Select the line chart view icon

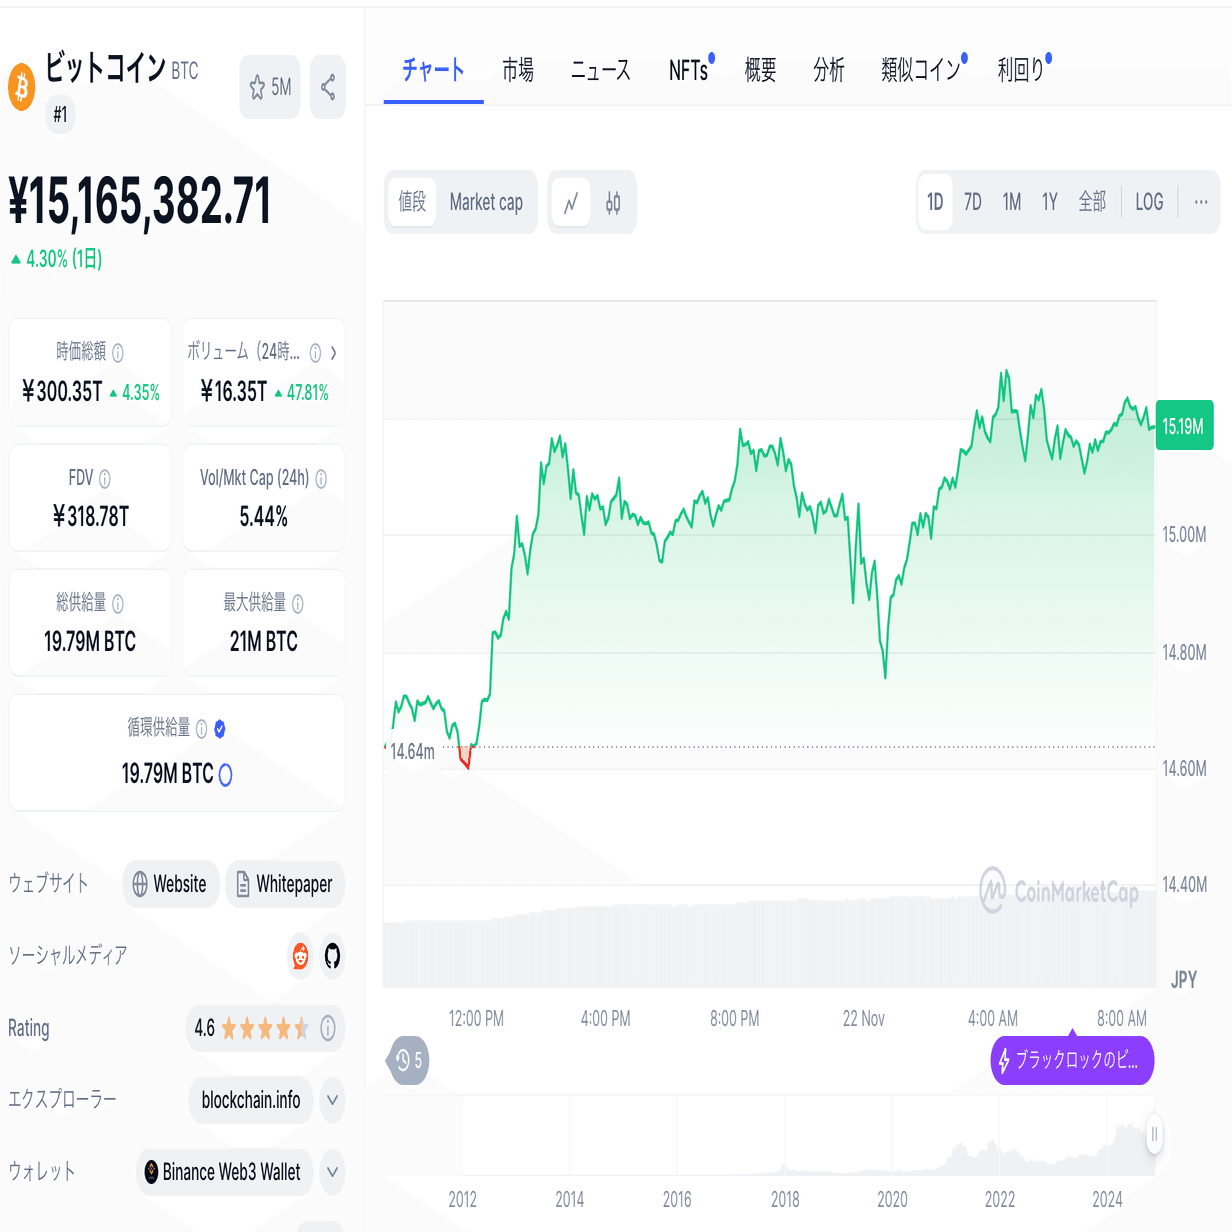(x=570, y=202)
